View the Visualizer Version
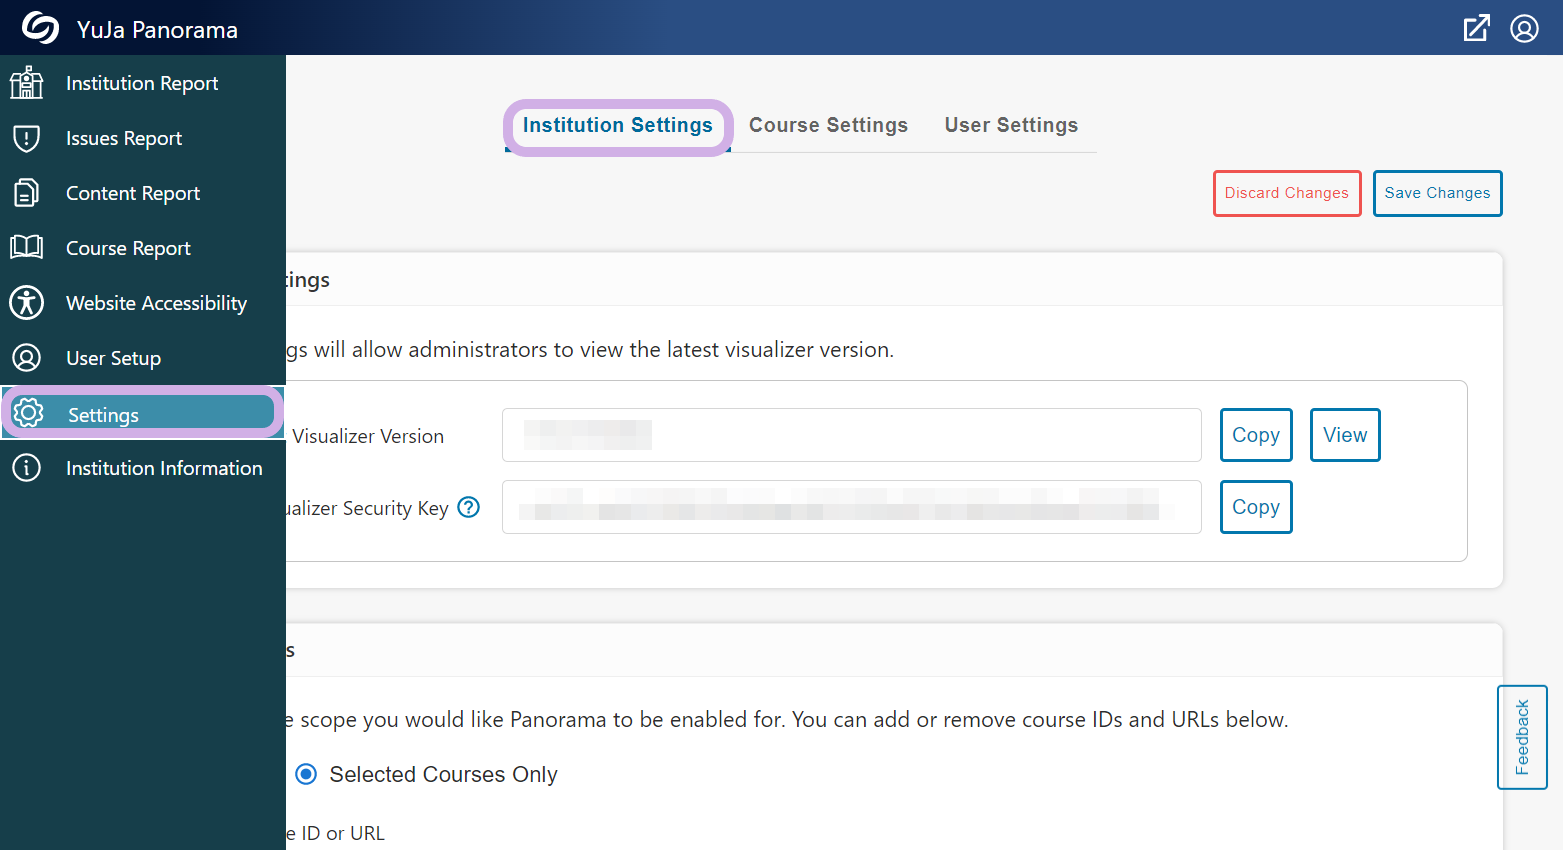This screenshot has height=850, width=1563. tap(1345, 435)
